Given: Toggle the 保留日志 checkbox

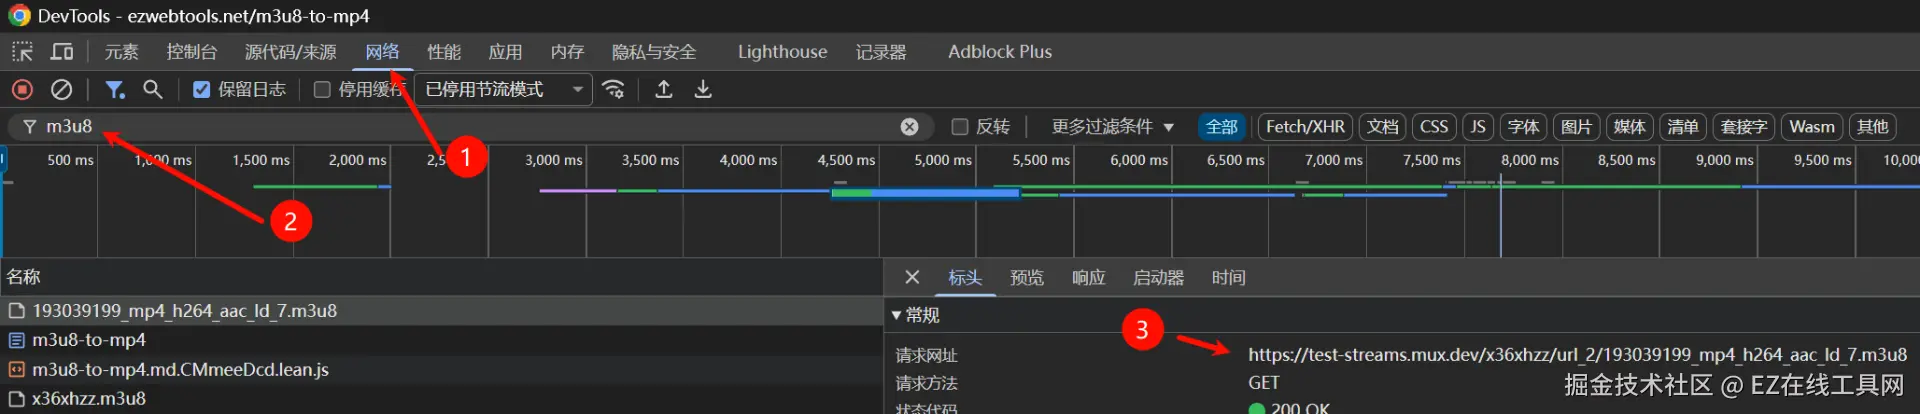Looking at the screenshot, I should point(201,90).
